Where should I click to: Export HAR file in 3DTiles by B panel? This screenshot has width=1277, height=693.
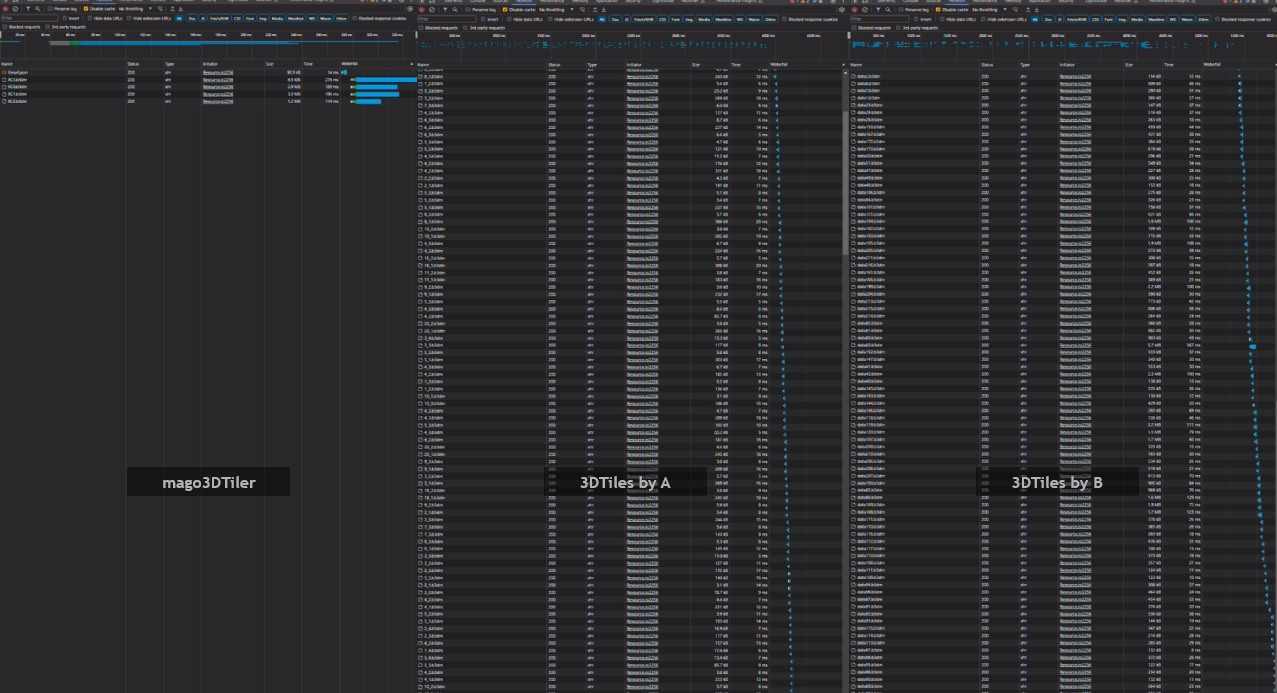point(1037,10)
